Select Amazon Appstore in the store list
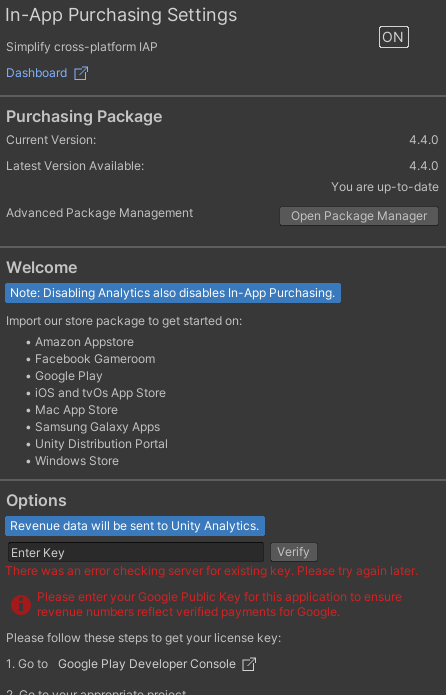 84,342
